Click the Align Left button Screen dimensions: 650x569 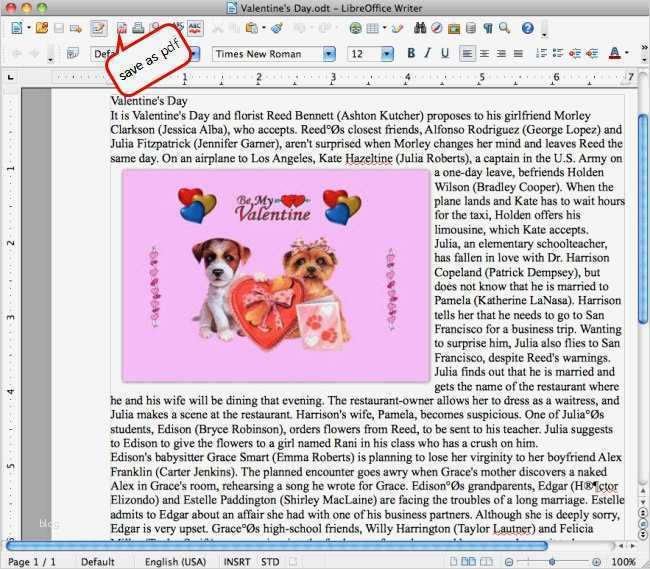click(468, 53)
